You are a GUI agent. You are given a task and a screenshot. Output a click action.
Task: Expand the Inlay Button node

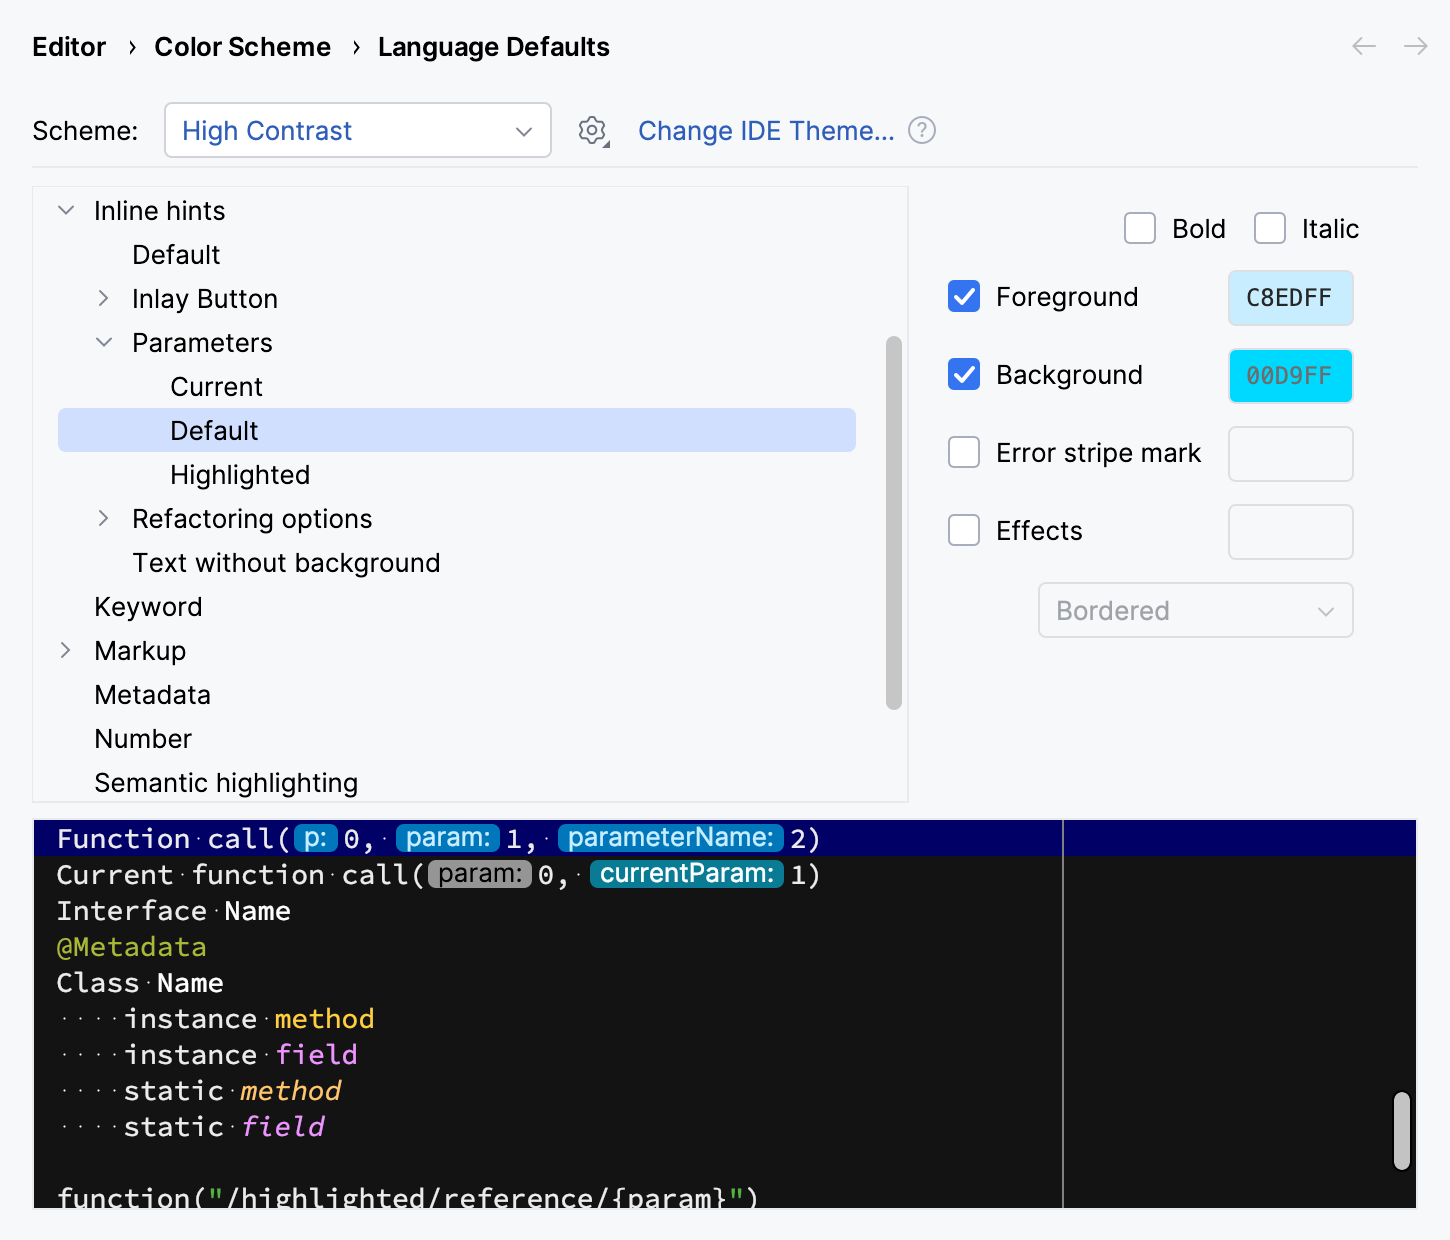(104, 298)
